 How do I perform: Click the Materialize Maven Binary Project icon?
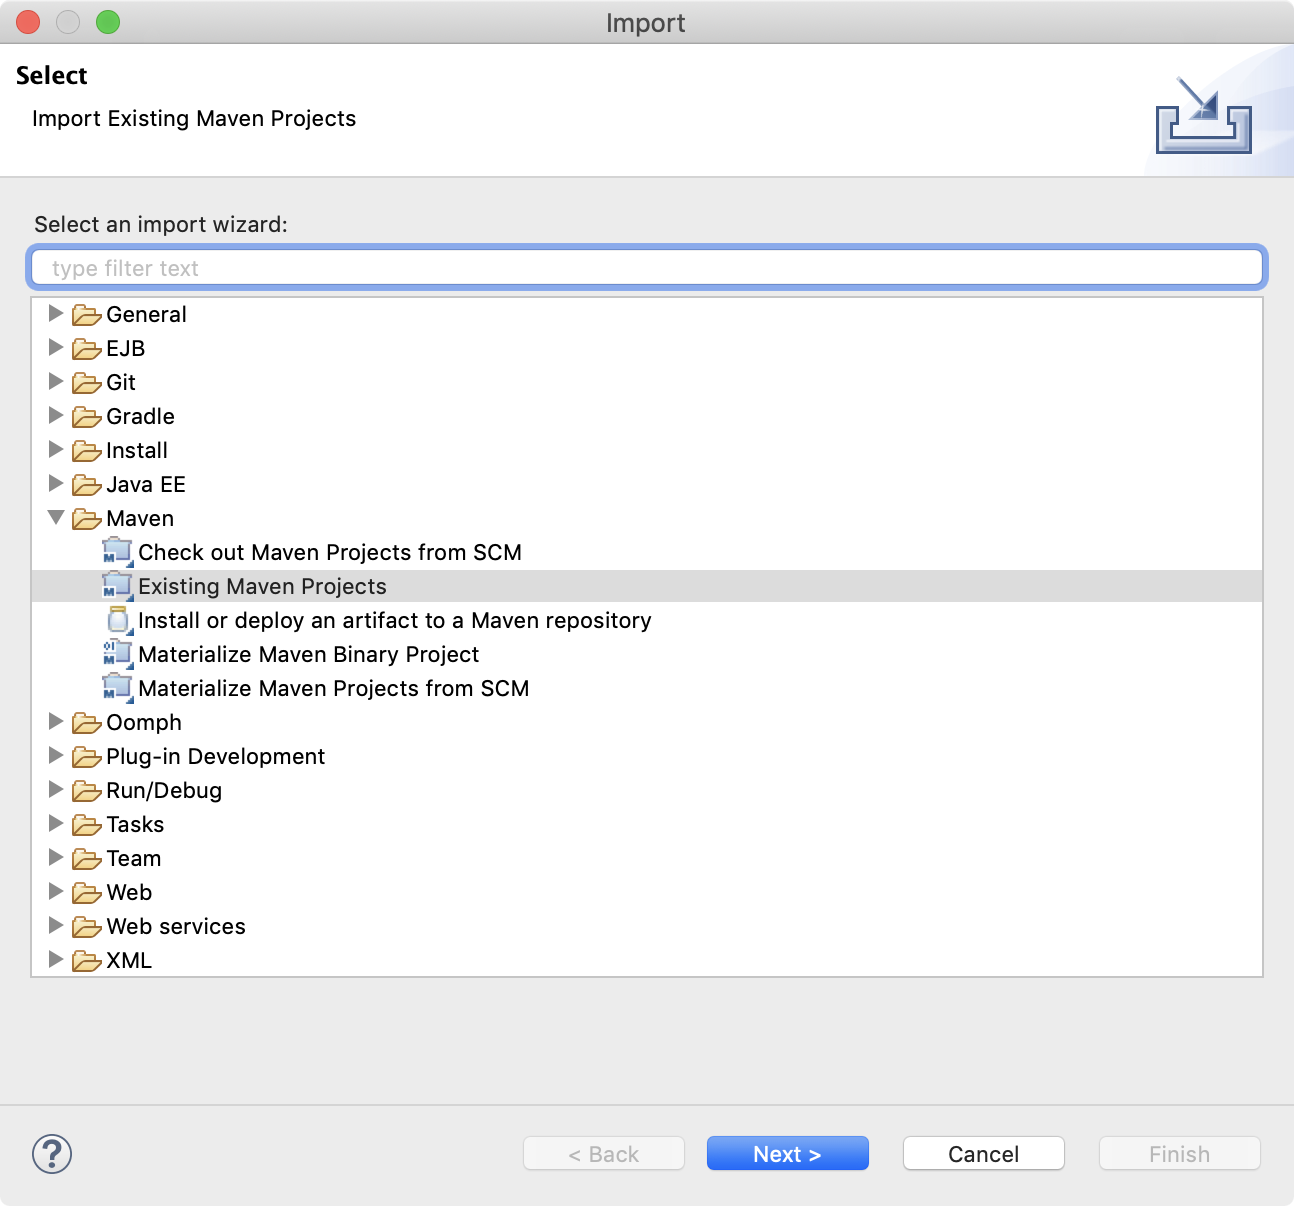(x=118, y=654)
